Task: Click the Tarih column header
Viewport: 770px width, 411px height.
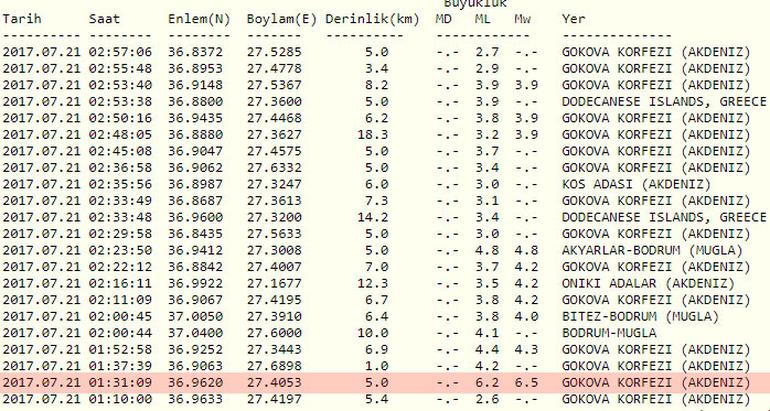Action: pyautogui.click(x=22, y=18)
